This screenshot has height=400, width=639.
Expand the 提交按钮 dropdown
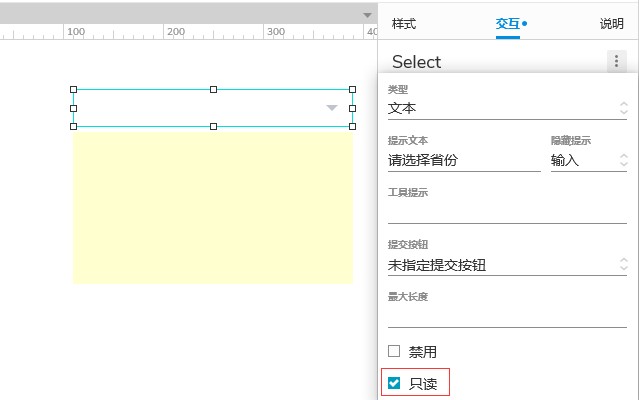point(507,265)
